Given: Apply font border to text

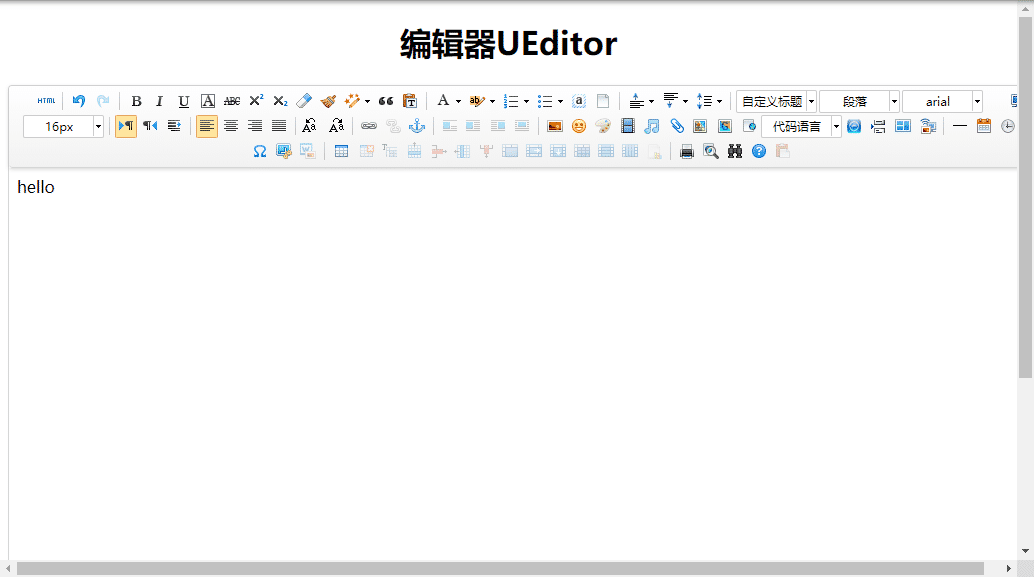Looking at the screenshot, I should click(208, 101).
